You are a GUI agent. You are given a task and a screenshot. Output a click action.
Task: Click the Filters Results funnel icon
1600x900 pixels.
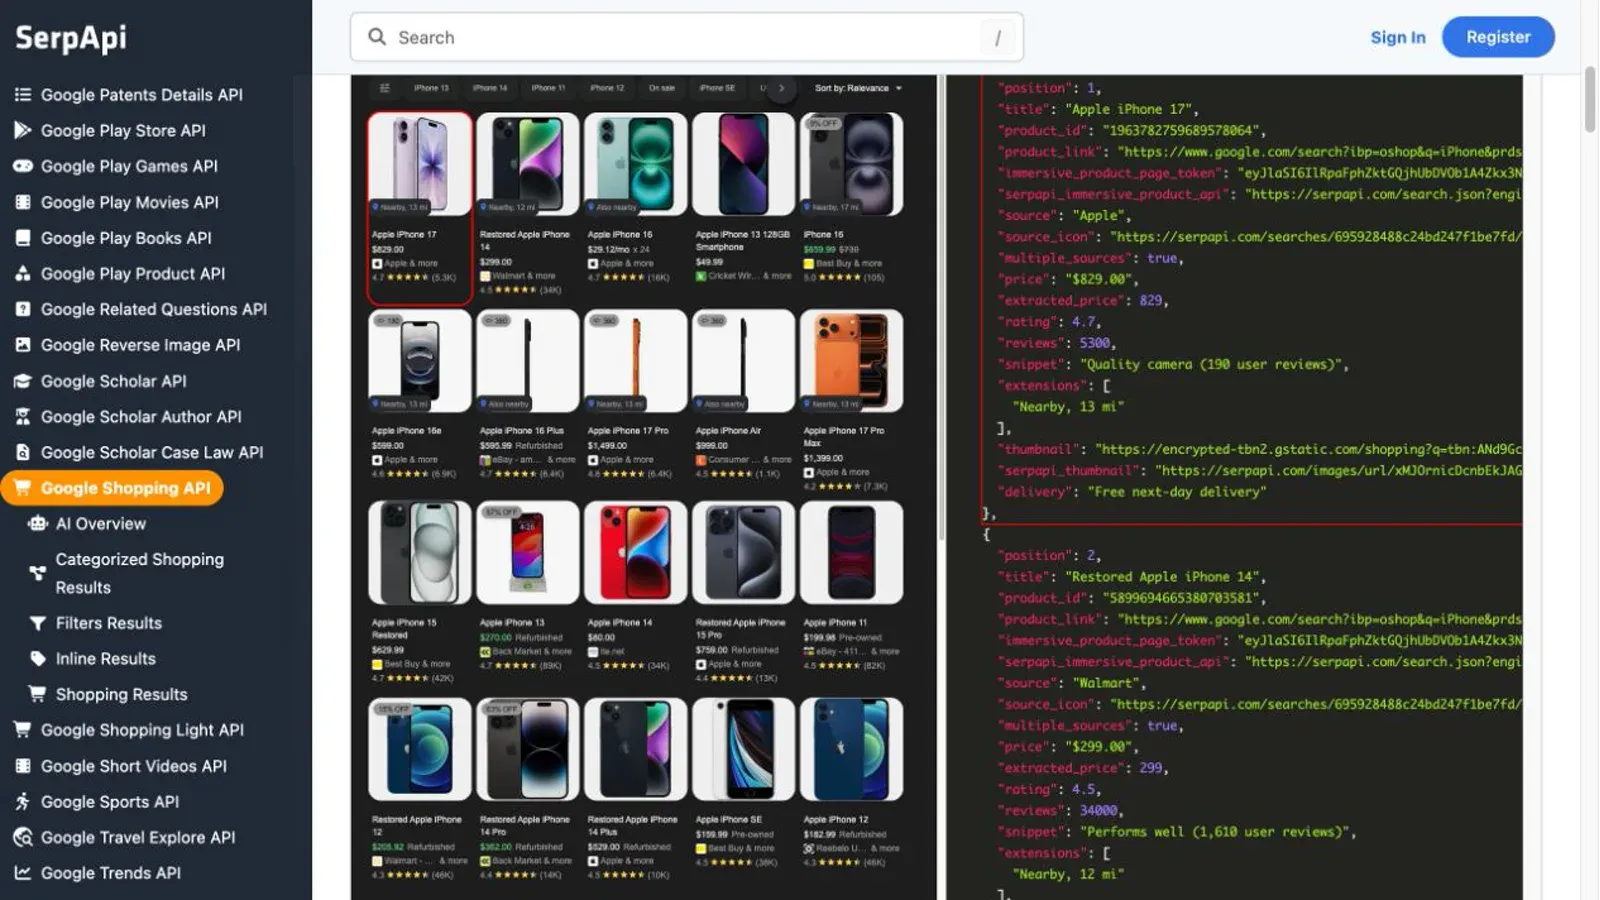(38, 623)
